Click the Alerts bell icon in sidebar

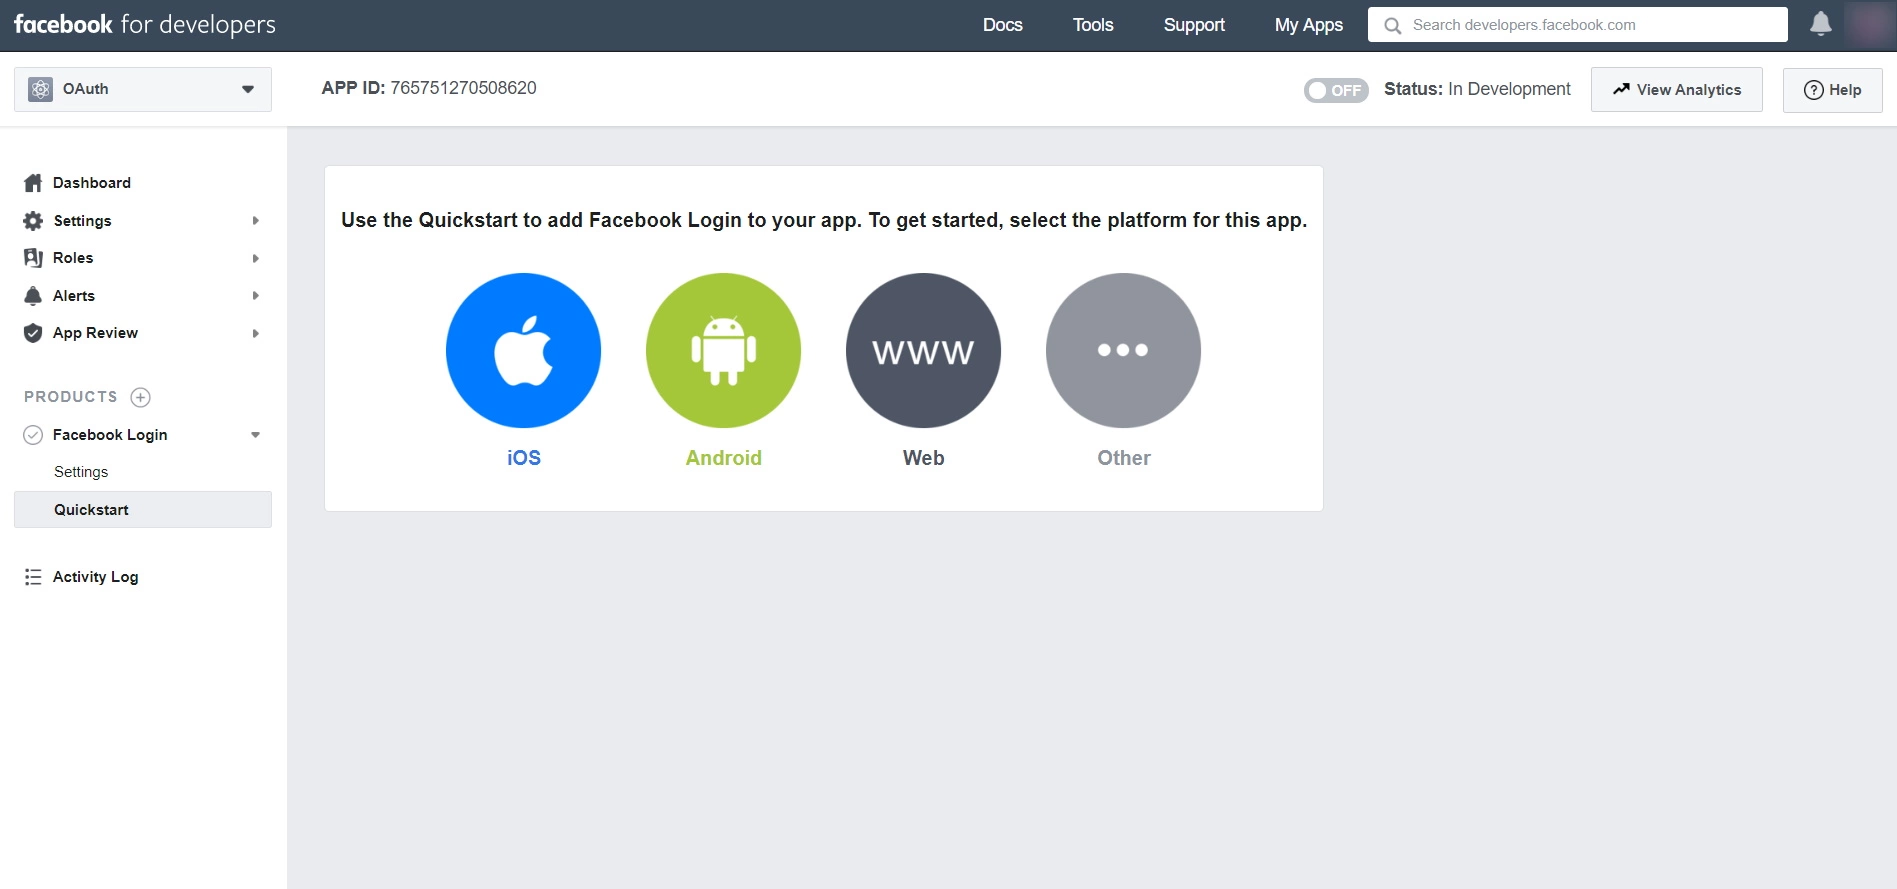click(x=33, y=296)
